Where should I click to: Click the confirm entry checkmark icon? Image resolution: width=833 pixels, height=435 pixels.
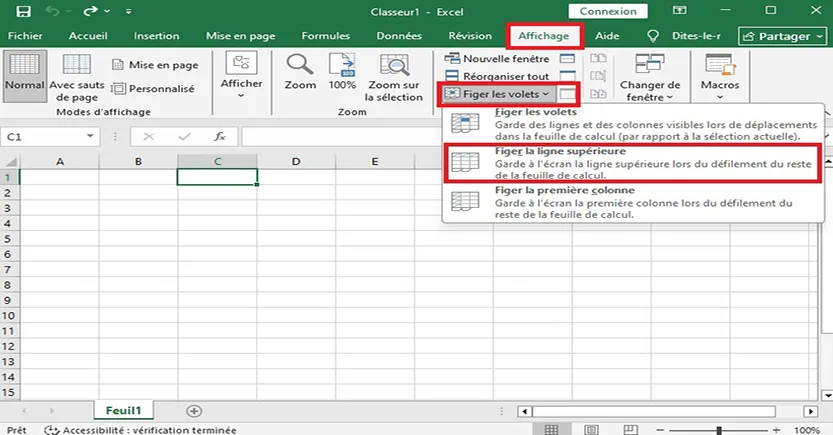tap(184, 137)
